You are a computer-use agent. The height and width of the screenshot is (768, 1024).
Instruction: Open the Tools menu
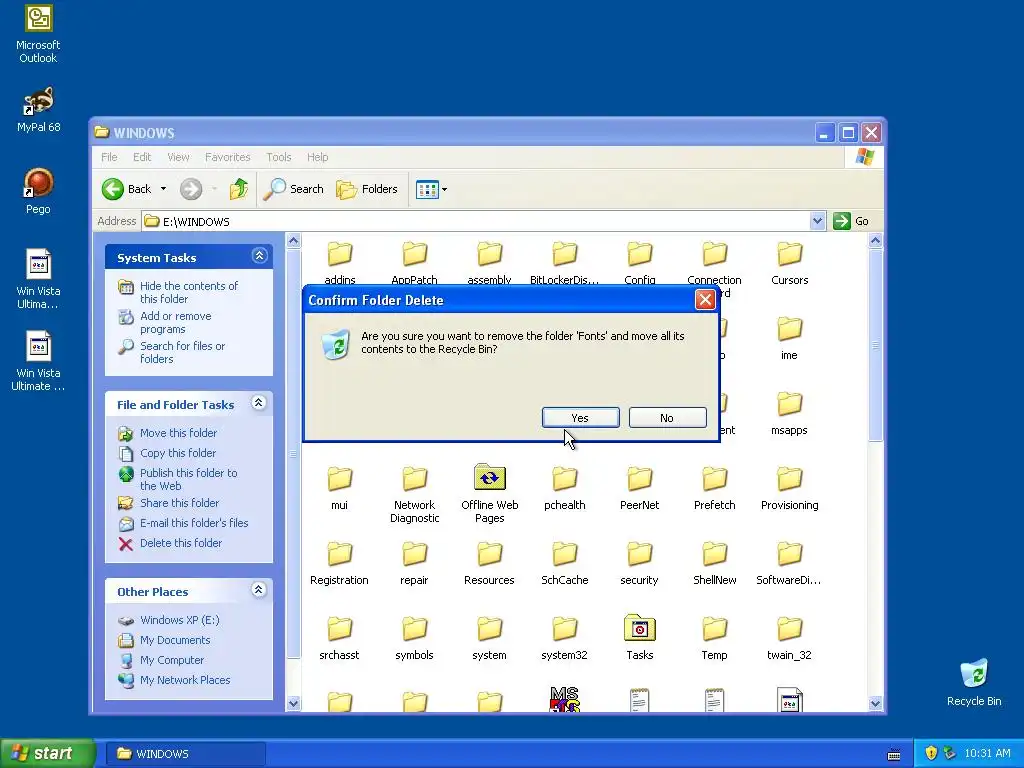tap(279, 157)
